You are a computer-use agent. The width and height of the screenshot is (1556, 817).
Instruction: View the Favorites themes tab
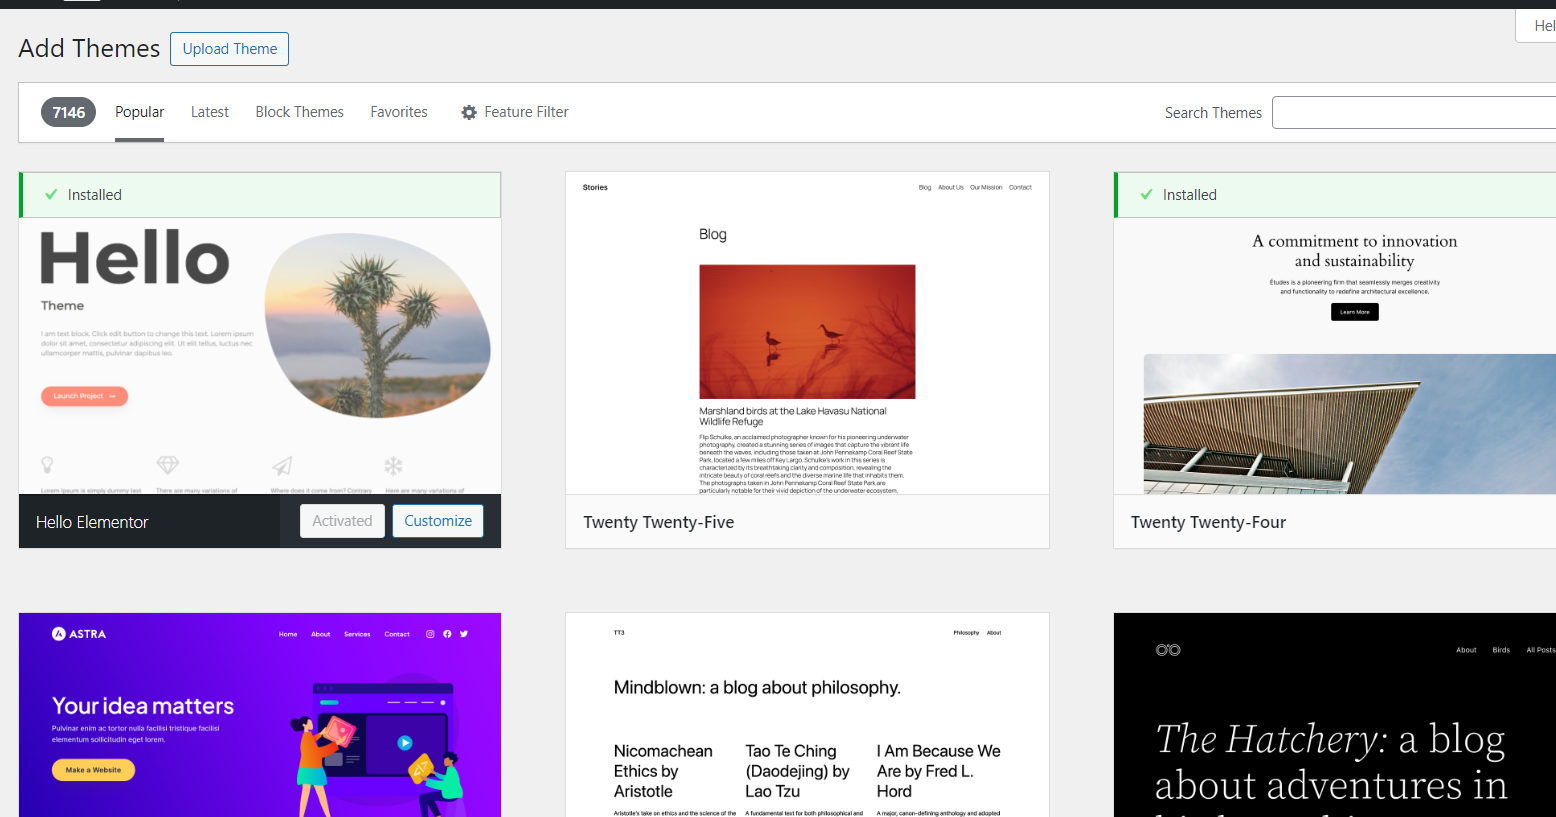click(399, 112)
